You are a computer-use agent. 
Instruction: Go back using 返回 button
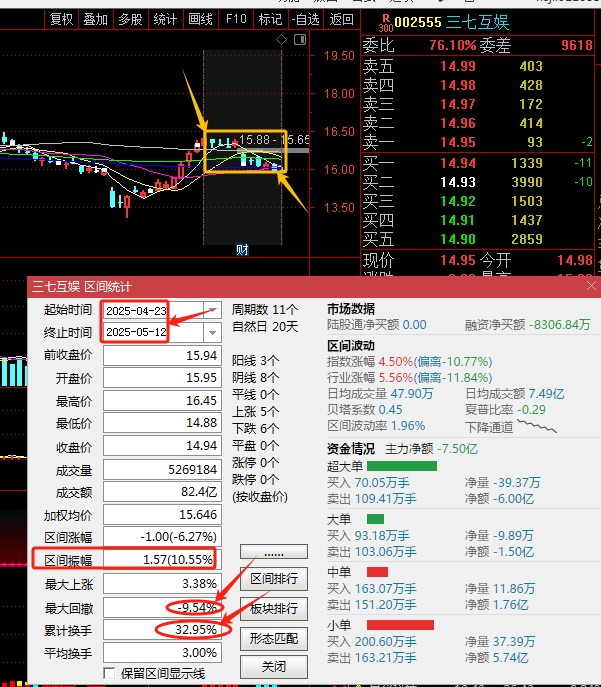[x=341, y=19]
